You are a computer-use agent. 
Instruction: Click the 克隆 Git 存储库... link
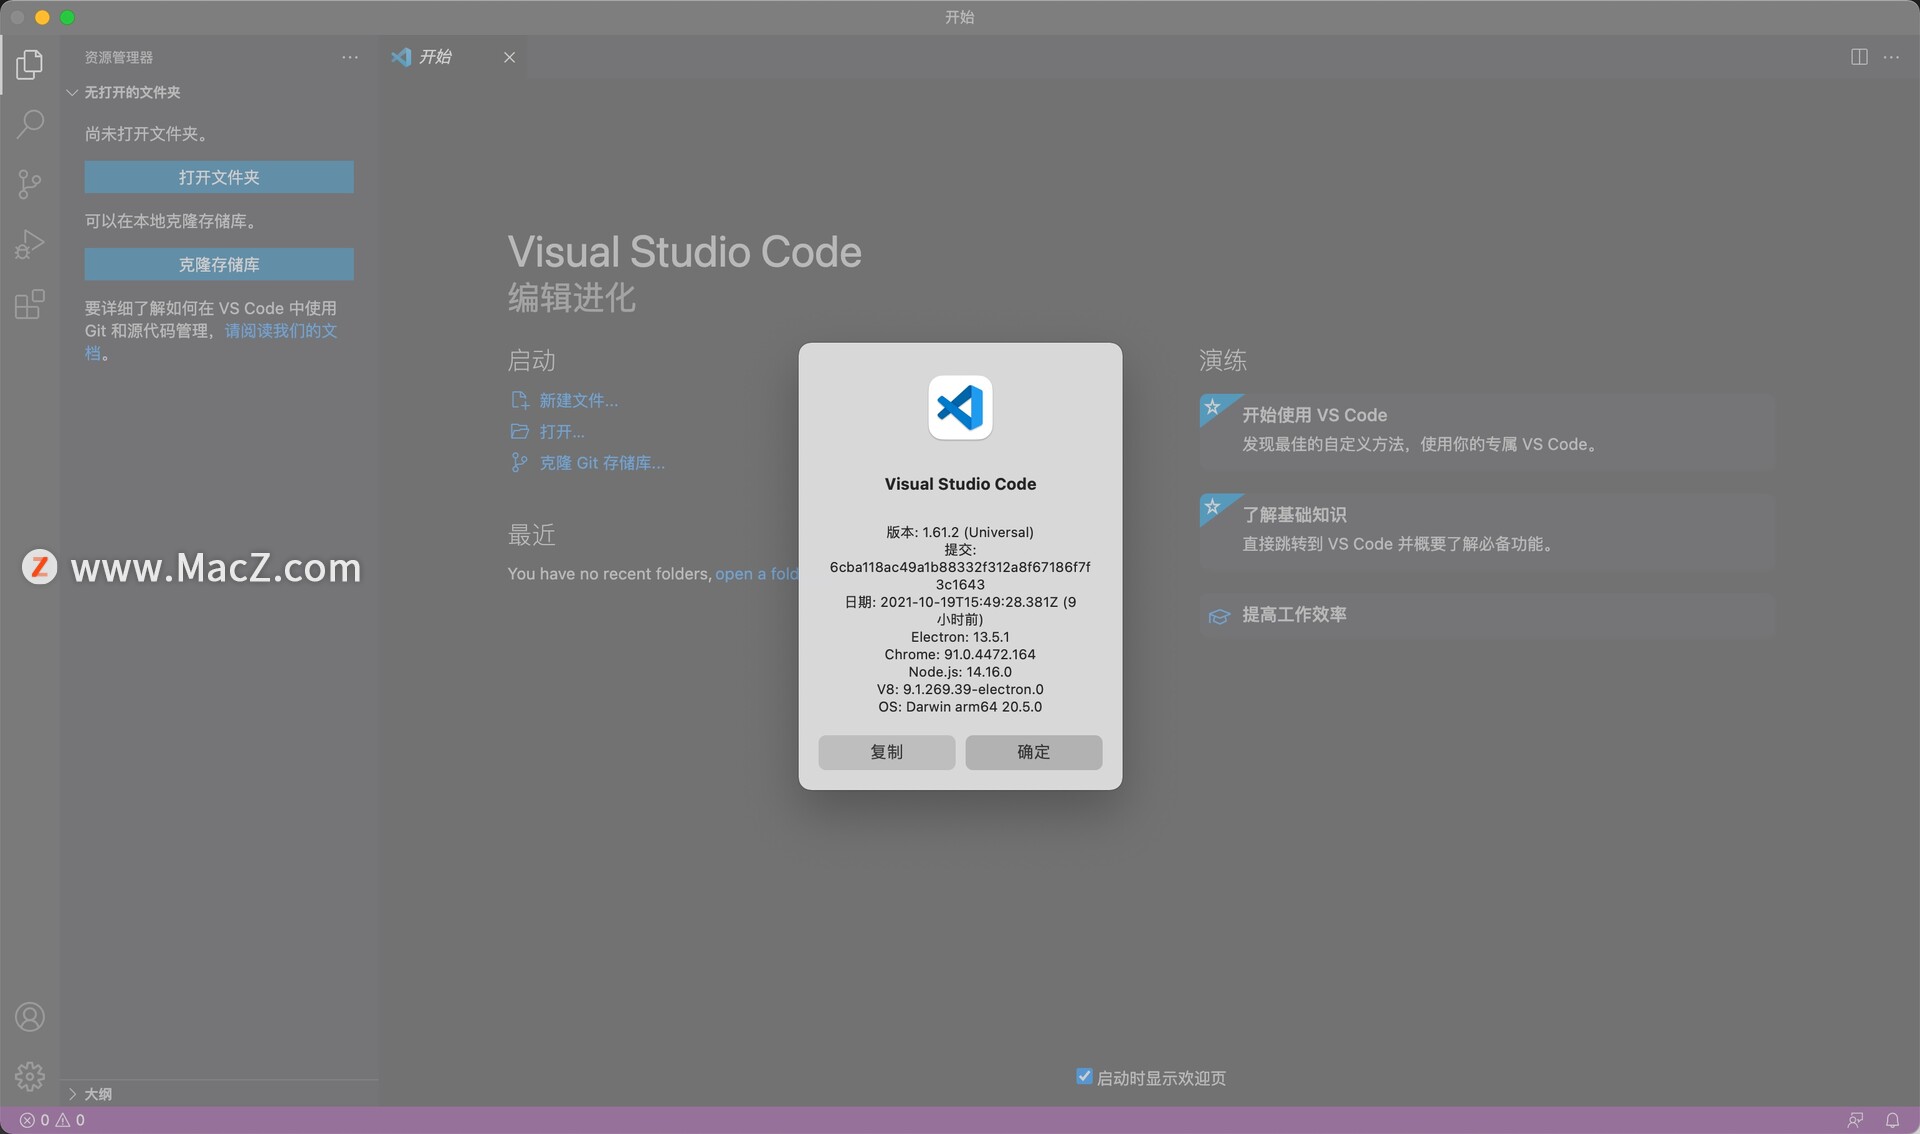(602, 463)
